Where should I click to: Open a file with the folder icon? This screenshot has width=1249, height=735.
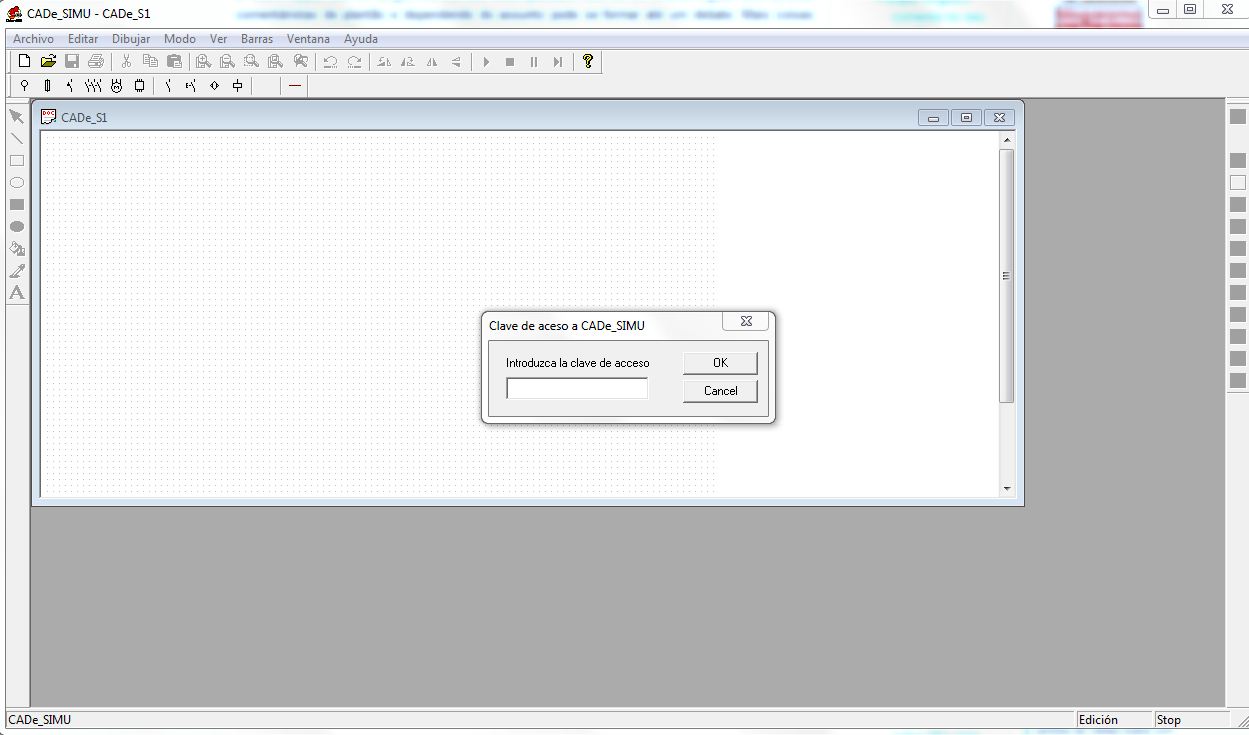point(48,61)
